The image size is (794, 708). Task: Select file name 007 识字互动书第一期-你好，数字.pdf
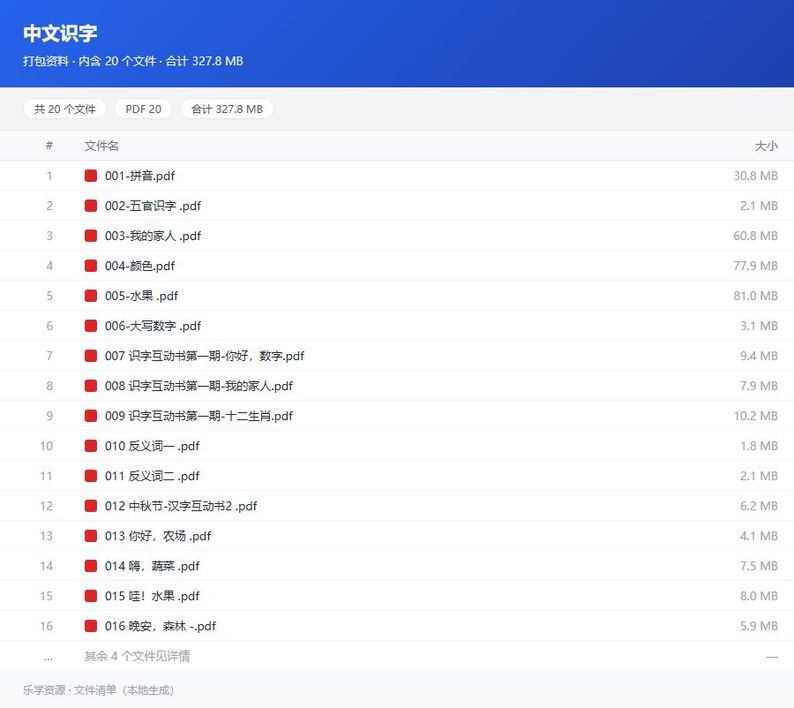tap(205, 356)
